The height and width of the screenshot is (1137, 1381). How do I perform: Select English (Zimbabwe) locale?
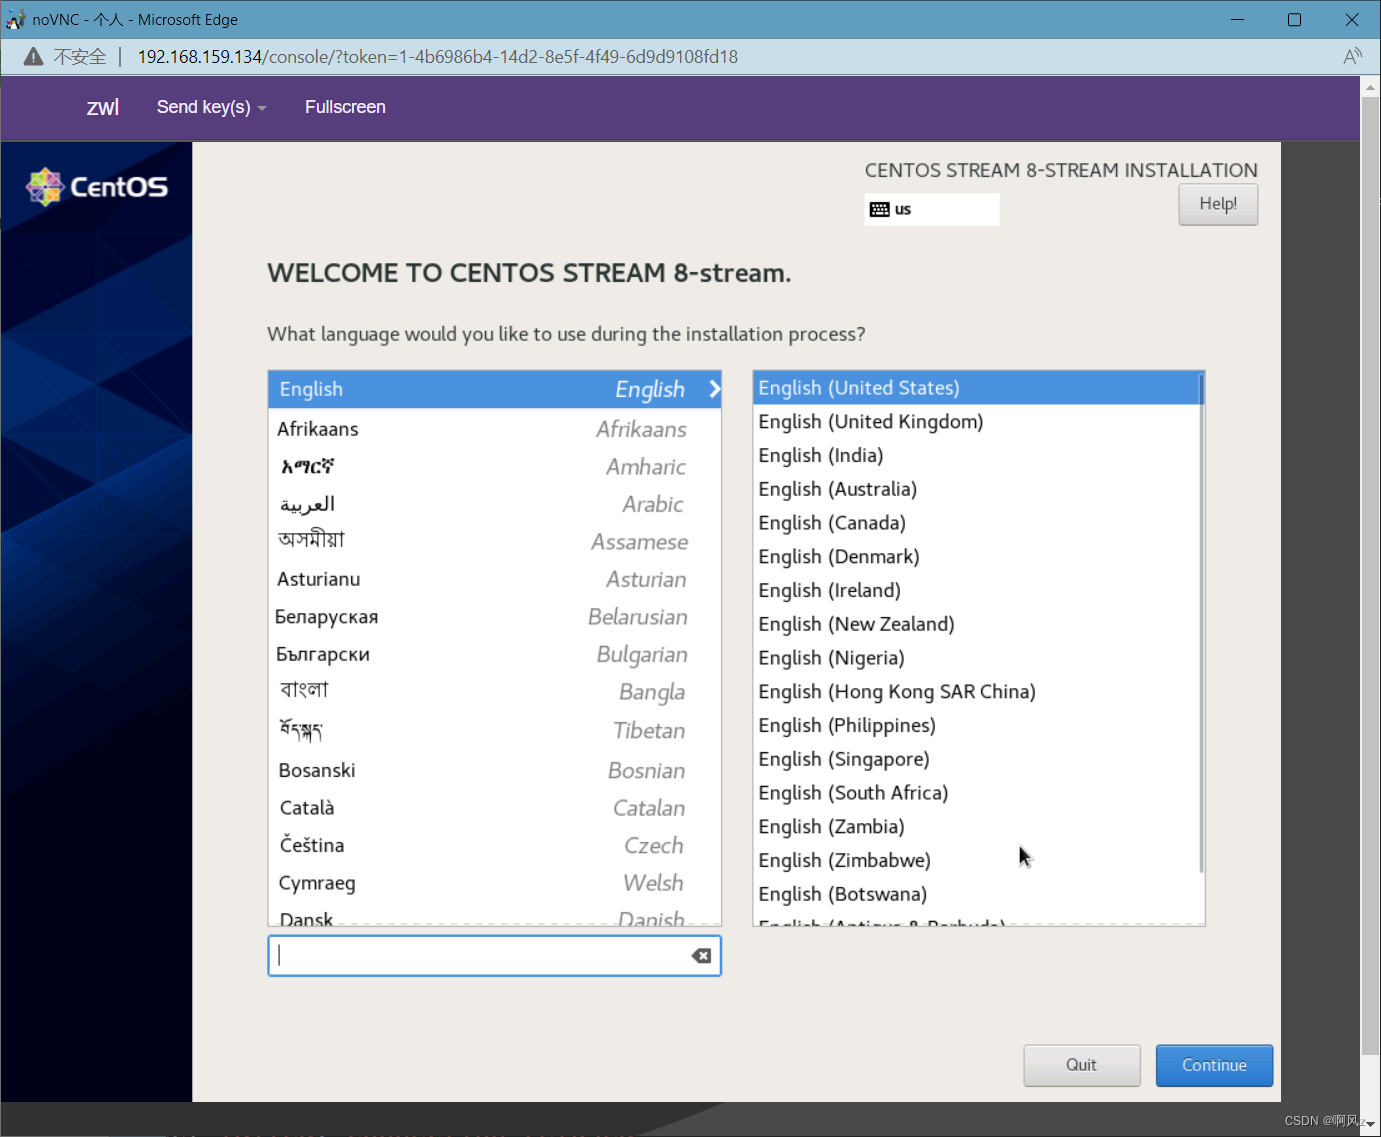(976, 861)
